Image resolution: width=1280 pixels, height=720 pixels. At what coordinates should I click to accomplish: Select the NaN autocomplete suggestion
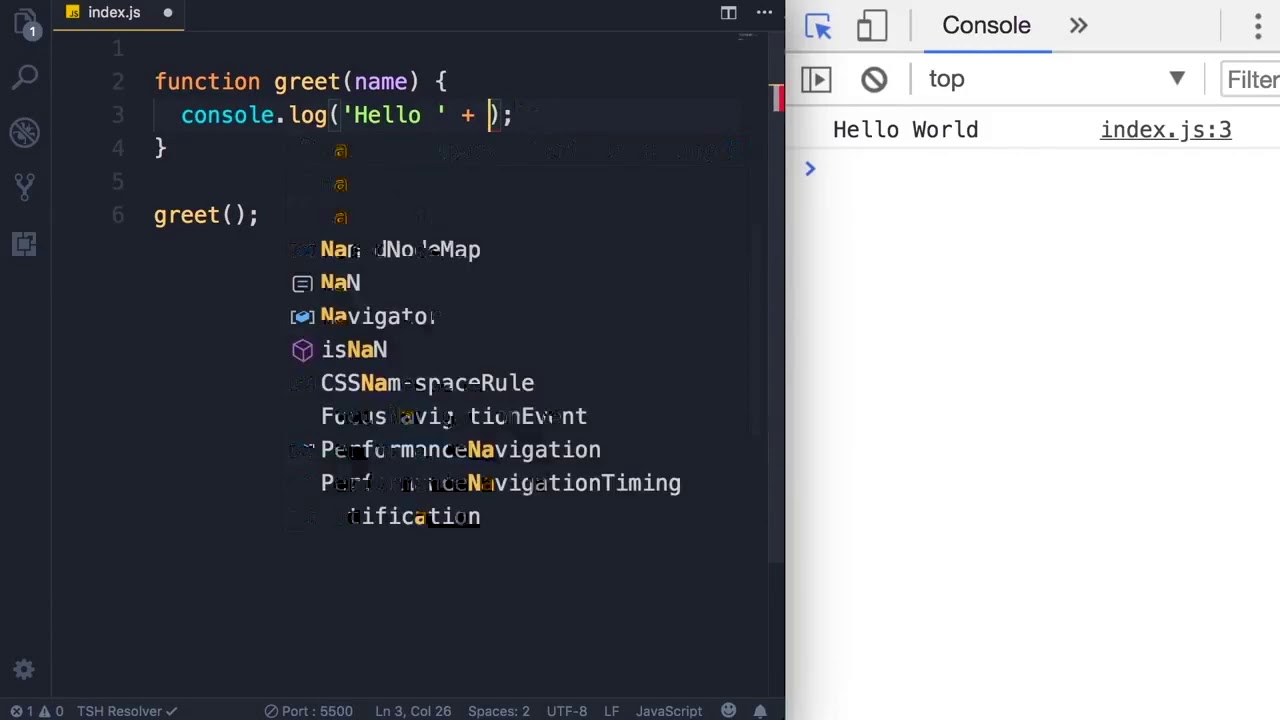click(x=340, y=283)
